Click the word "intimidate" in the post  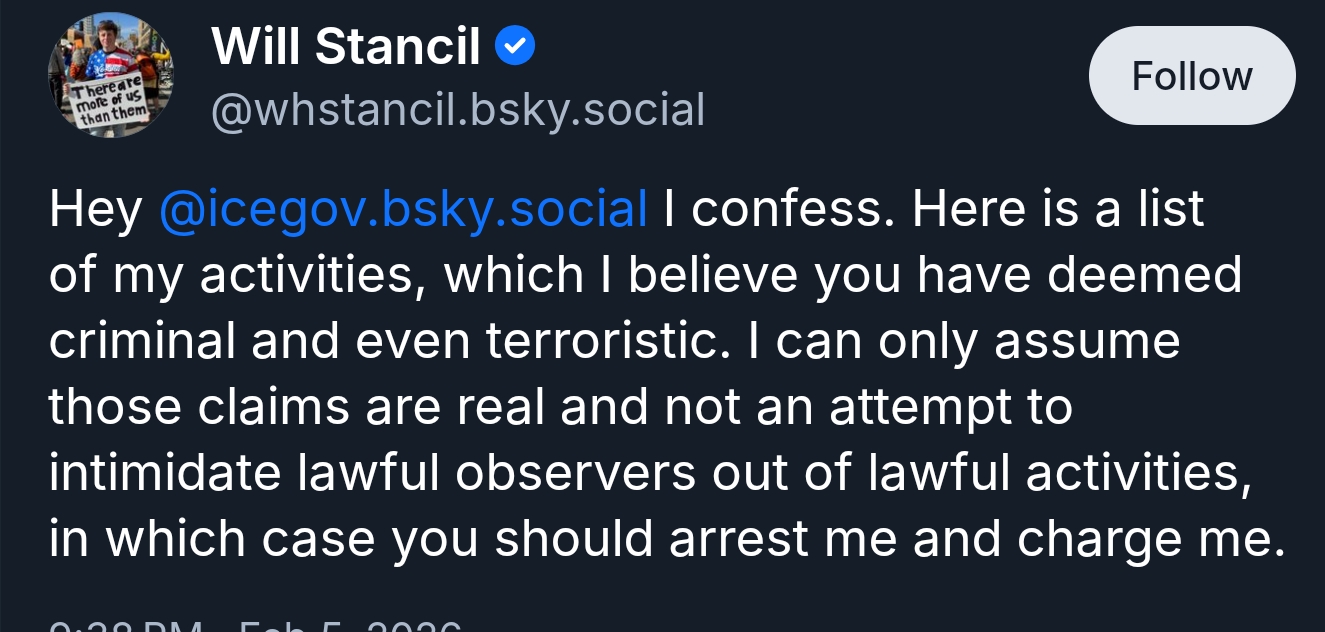[x=166, y=473]
